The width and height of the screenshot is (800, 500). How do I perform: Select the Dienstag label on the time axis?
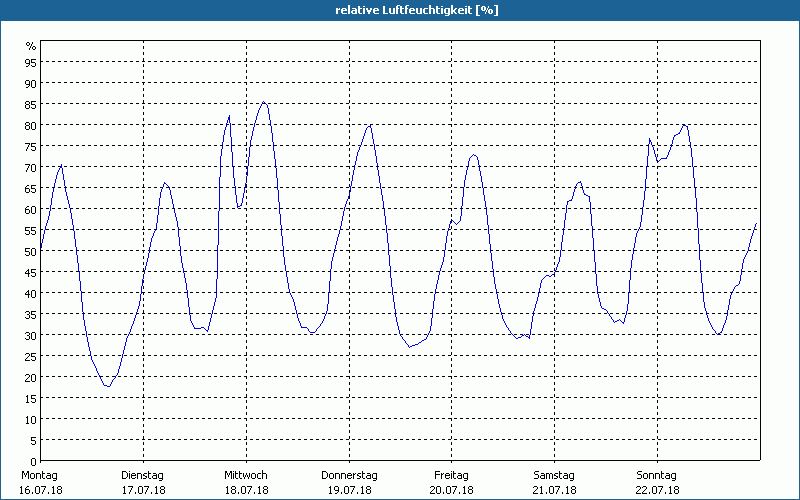[x=142, y=475]
